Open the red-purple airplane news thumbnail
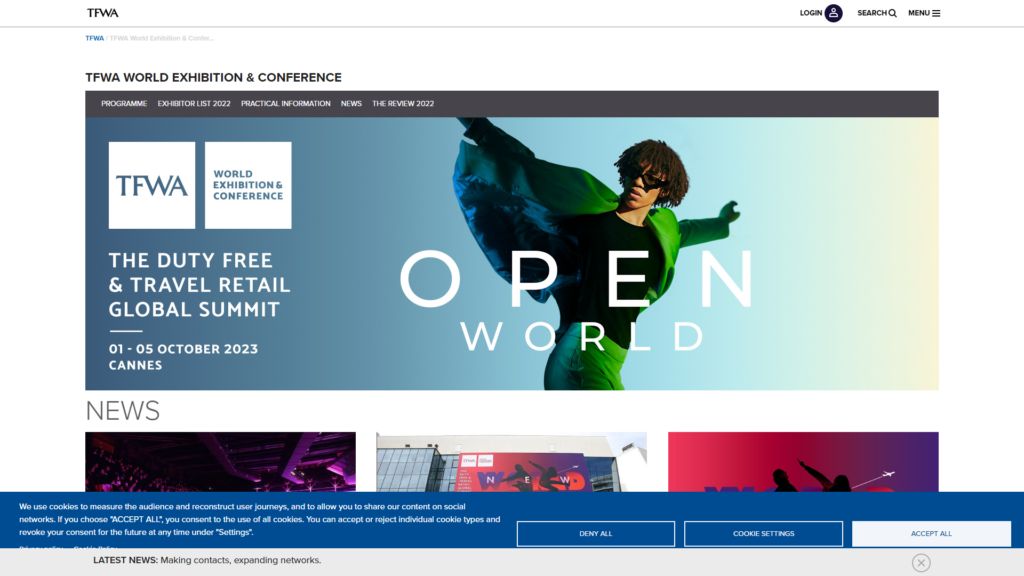Screen dimensions: 1024x576 803,462
